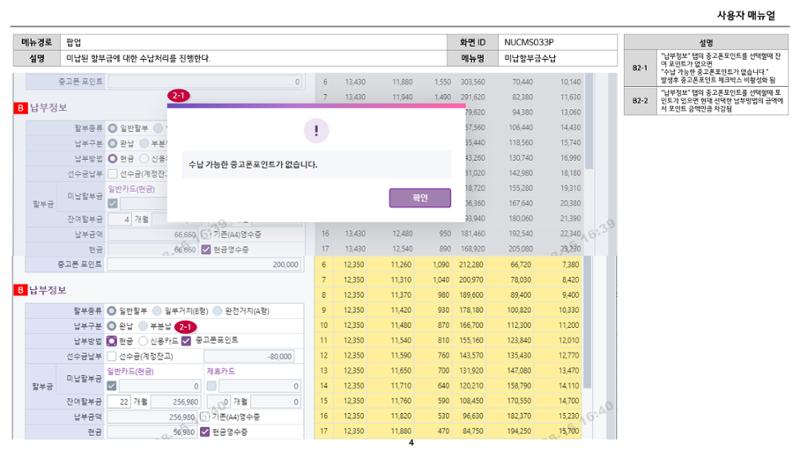Click the dialog message 수납 가능한 중고폰포인트가 없습니다
Image resolution: width=800 pixels, height=450 pixels.
(x=253, y=164)
